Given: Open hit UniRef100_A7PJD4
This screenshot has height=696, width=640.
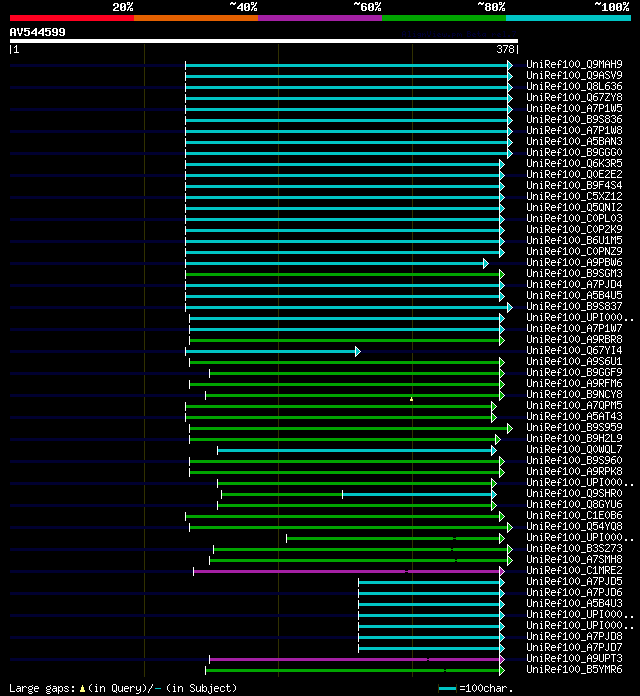Looking at the screenshot, I should pos(574,284).
